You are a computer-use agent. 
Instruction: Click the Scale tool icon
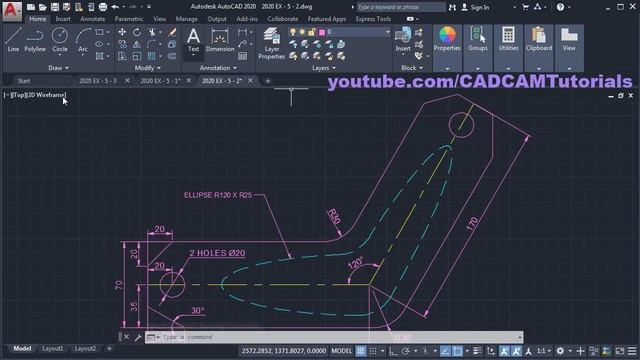coord(137,56)
